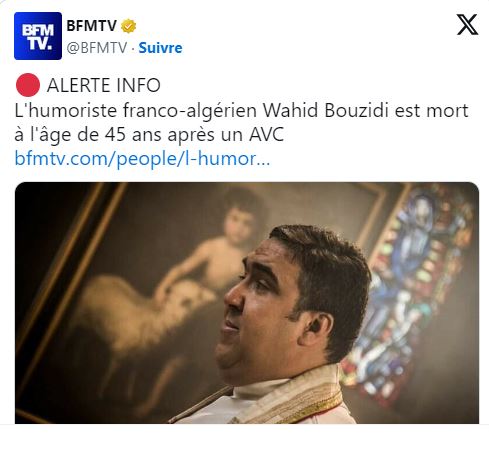The height and width of the screenshot is (460, 489).
Task: Click the gold verified badge next to BFMTV
Action: pos(128,26)
